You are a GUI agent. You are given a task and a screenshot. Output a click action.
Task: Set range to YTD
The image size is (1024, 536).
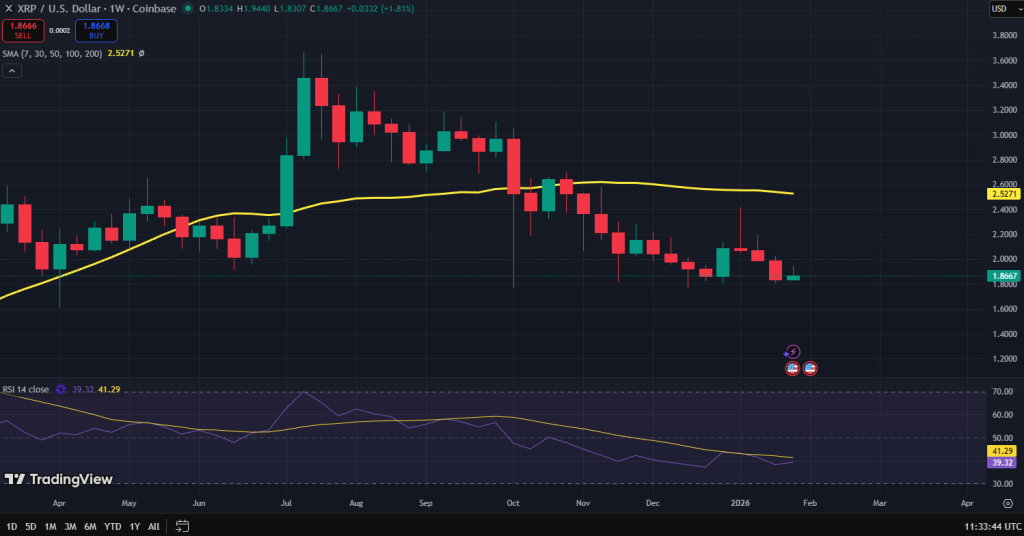tap(113, 526)
